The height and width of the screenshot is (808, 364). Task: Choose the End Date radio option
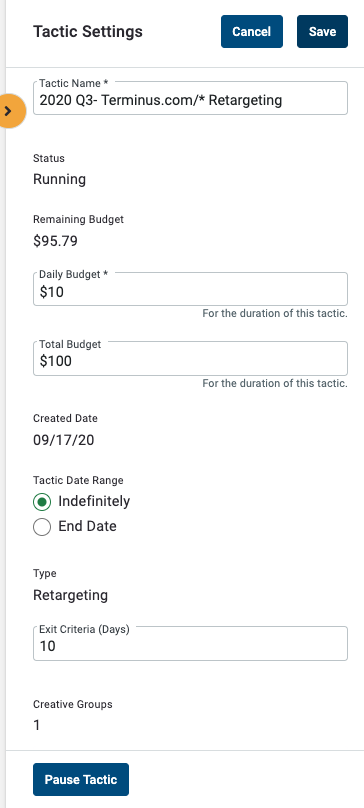(x=42, y=527)
